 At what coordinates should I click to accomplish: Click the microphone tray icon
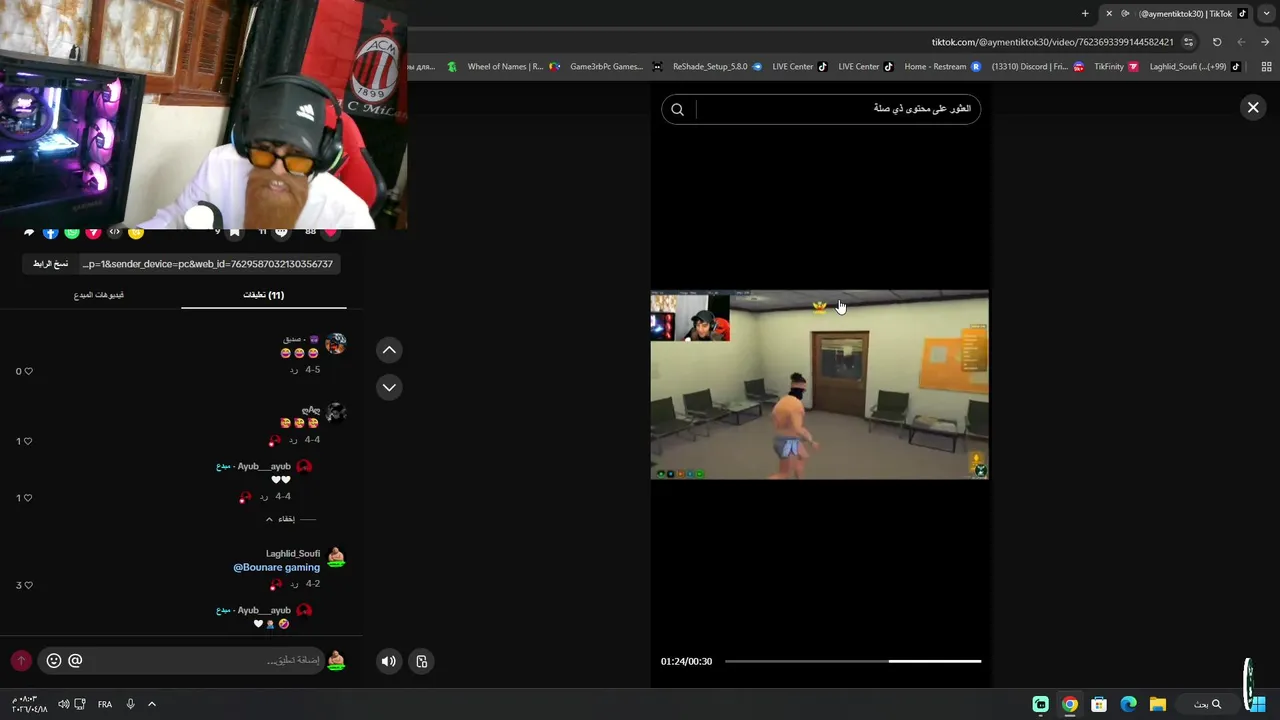[x=130, y=704]
